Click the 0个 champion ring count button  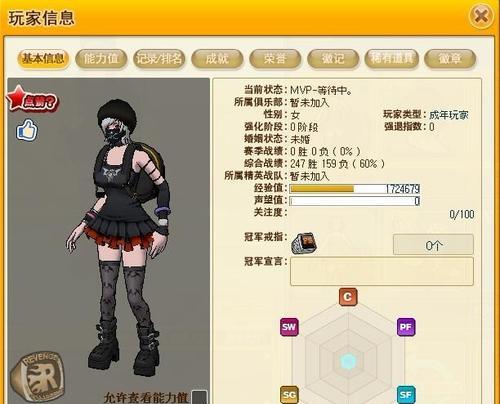pyautogui.click(x=433, y=245)
